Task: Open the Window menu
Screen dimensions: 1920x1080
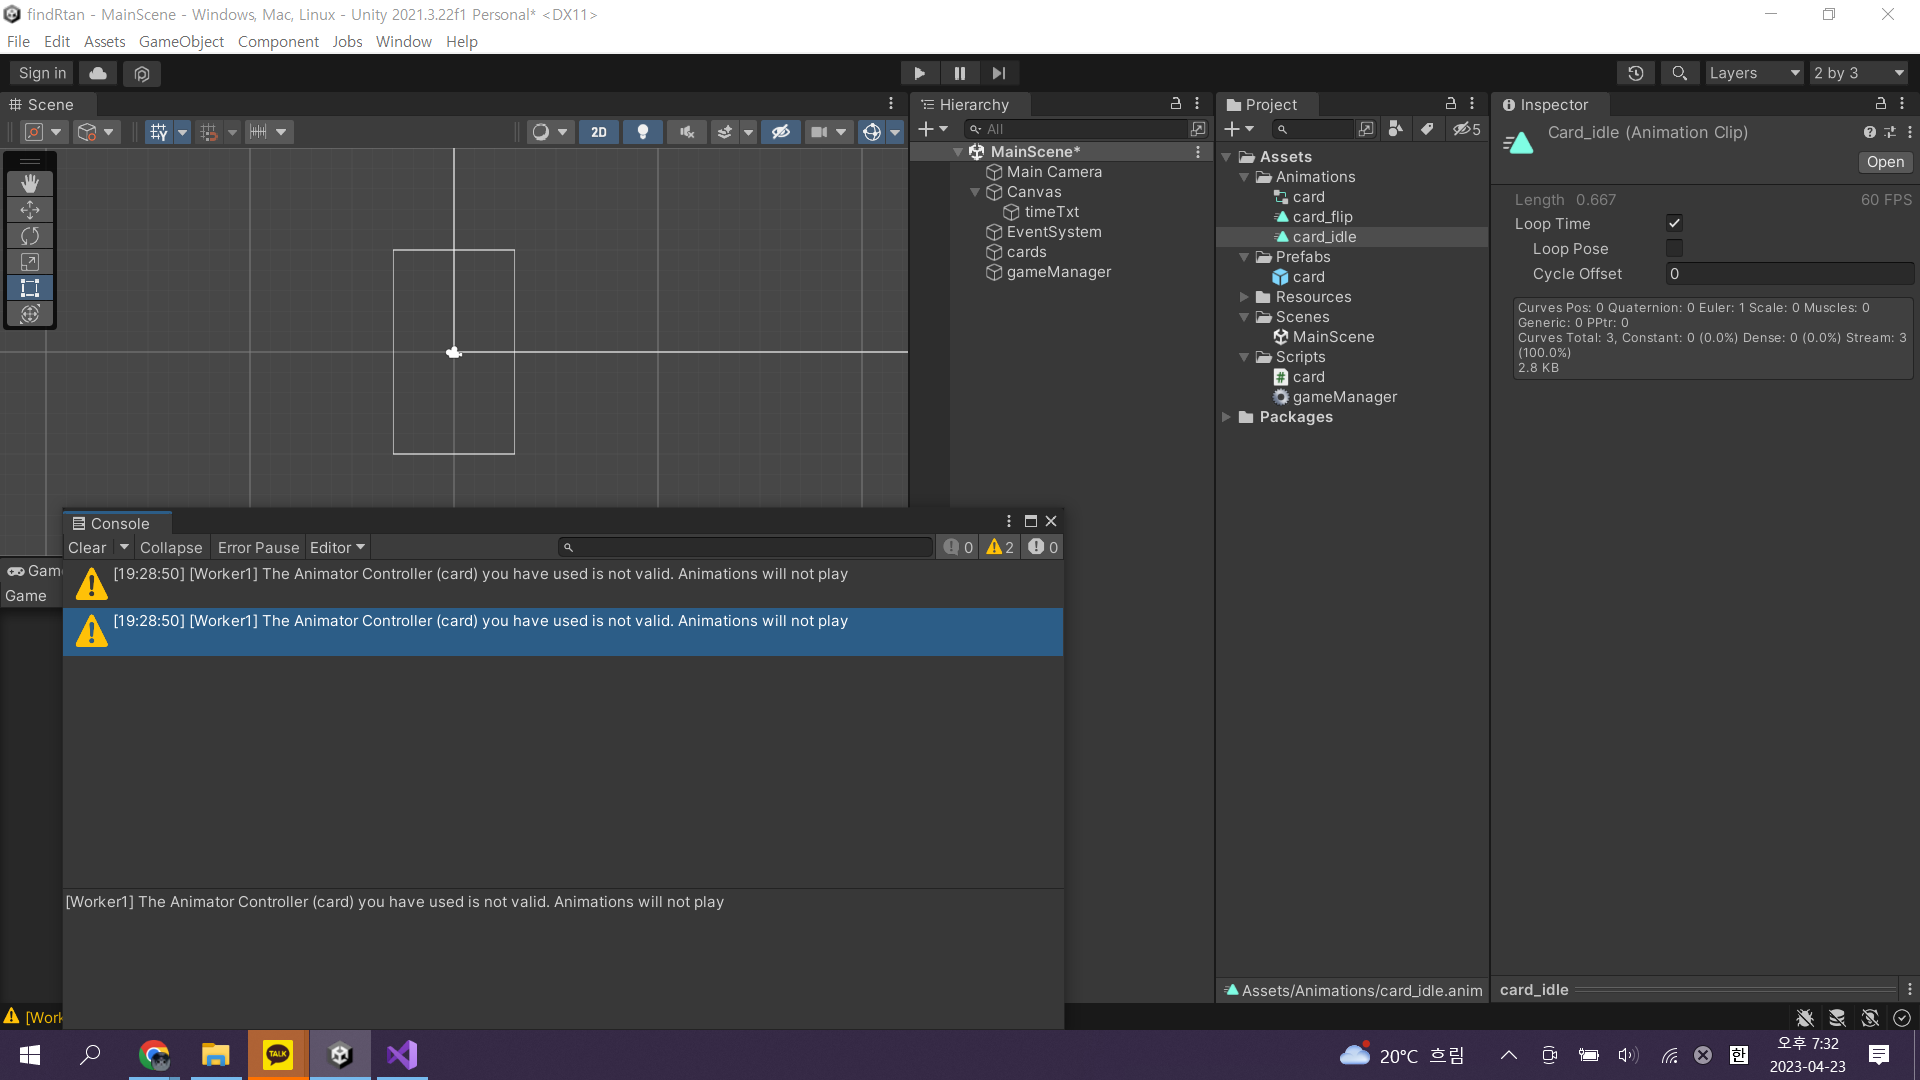Action: 404,42
